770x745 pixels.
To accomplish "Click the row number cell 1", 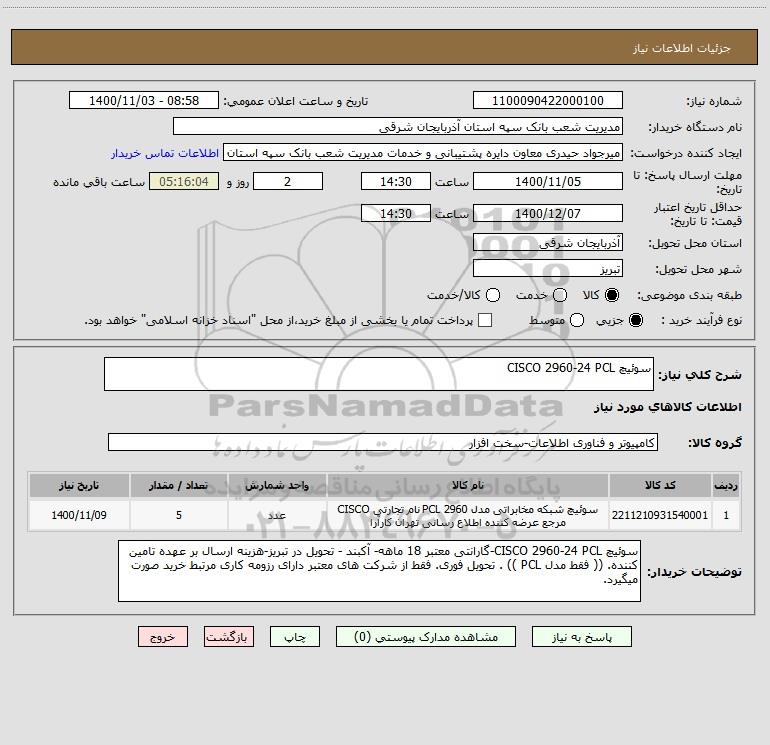I will (x=726, y=515).
